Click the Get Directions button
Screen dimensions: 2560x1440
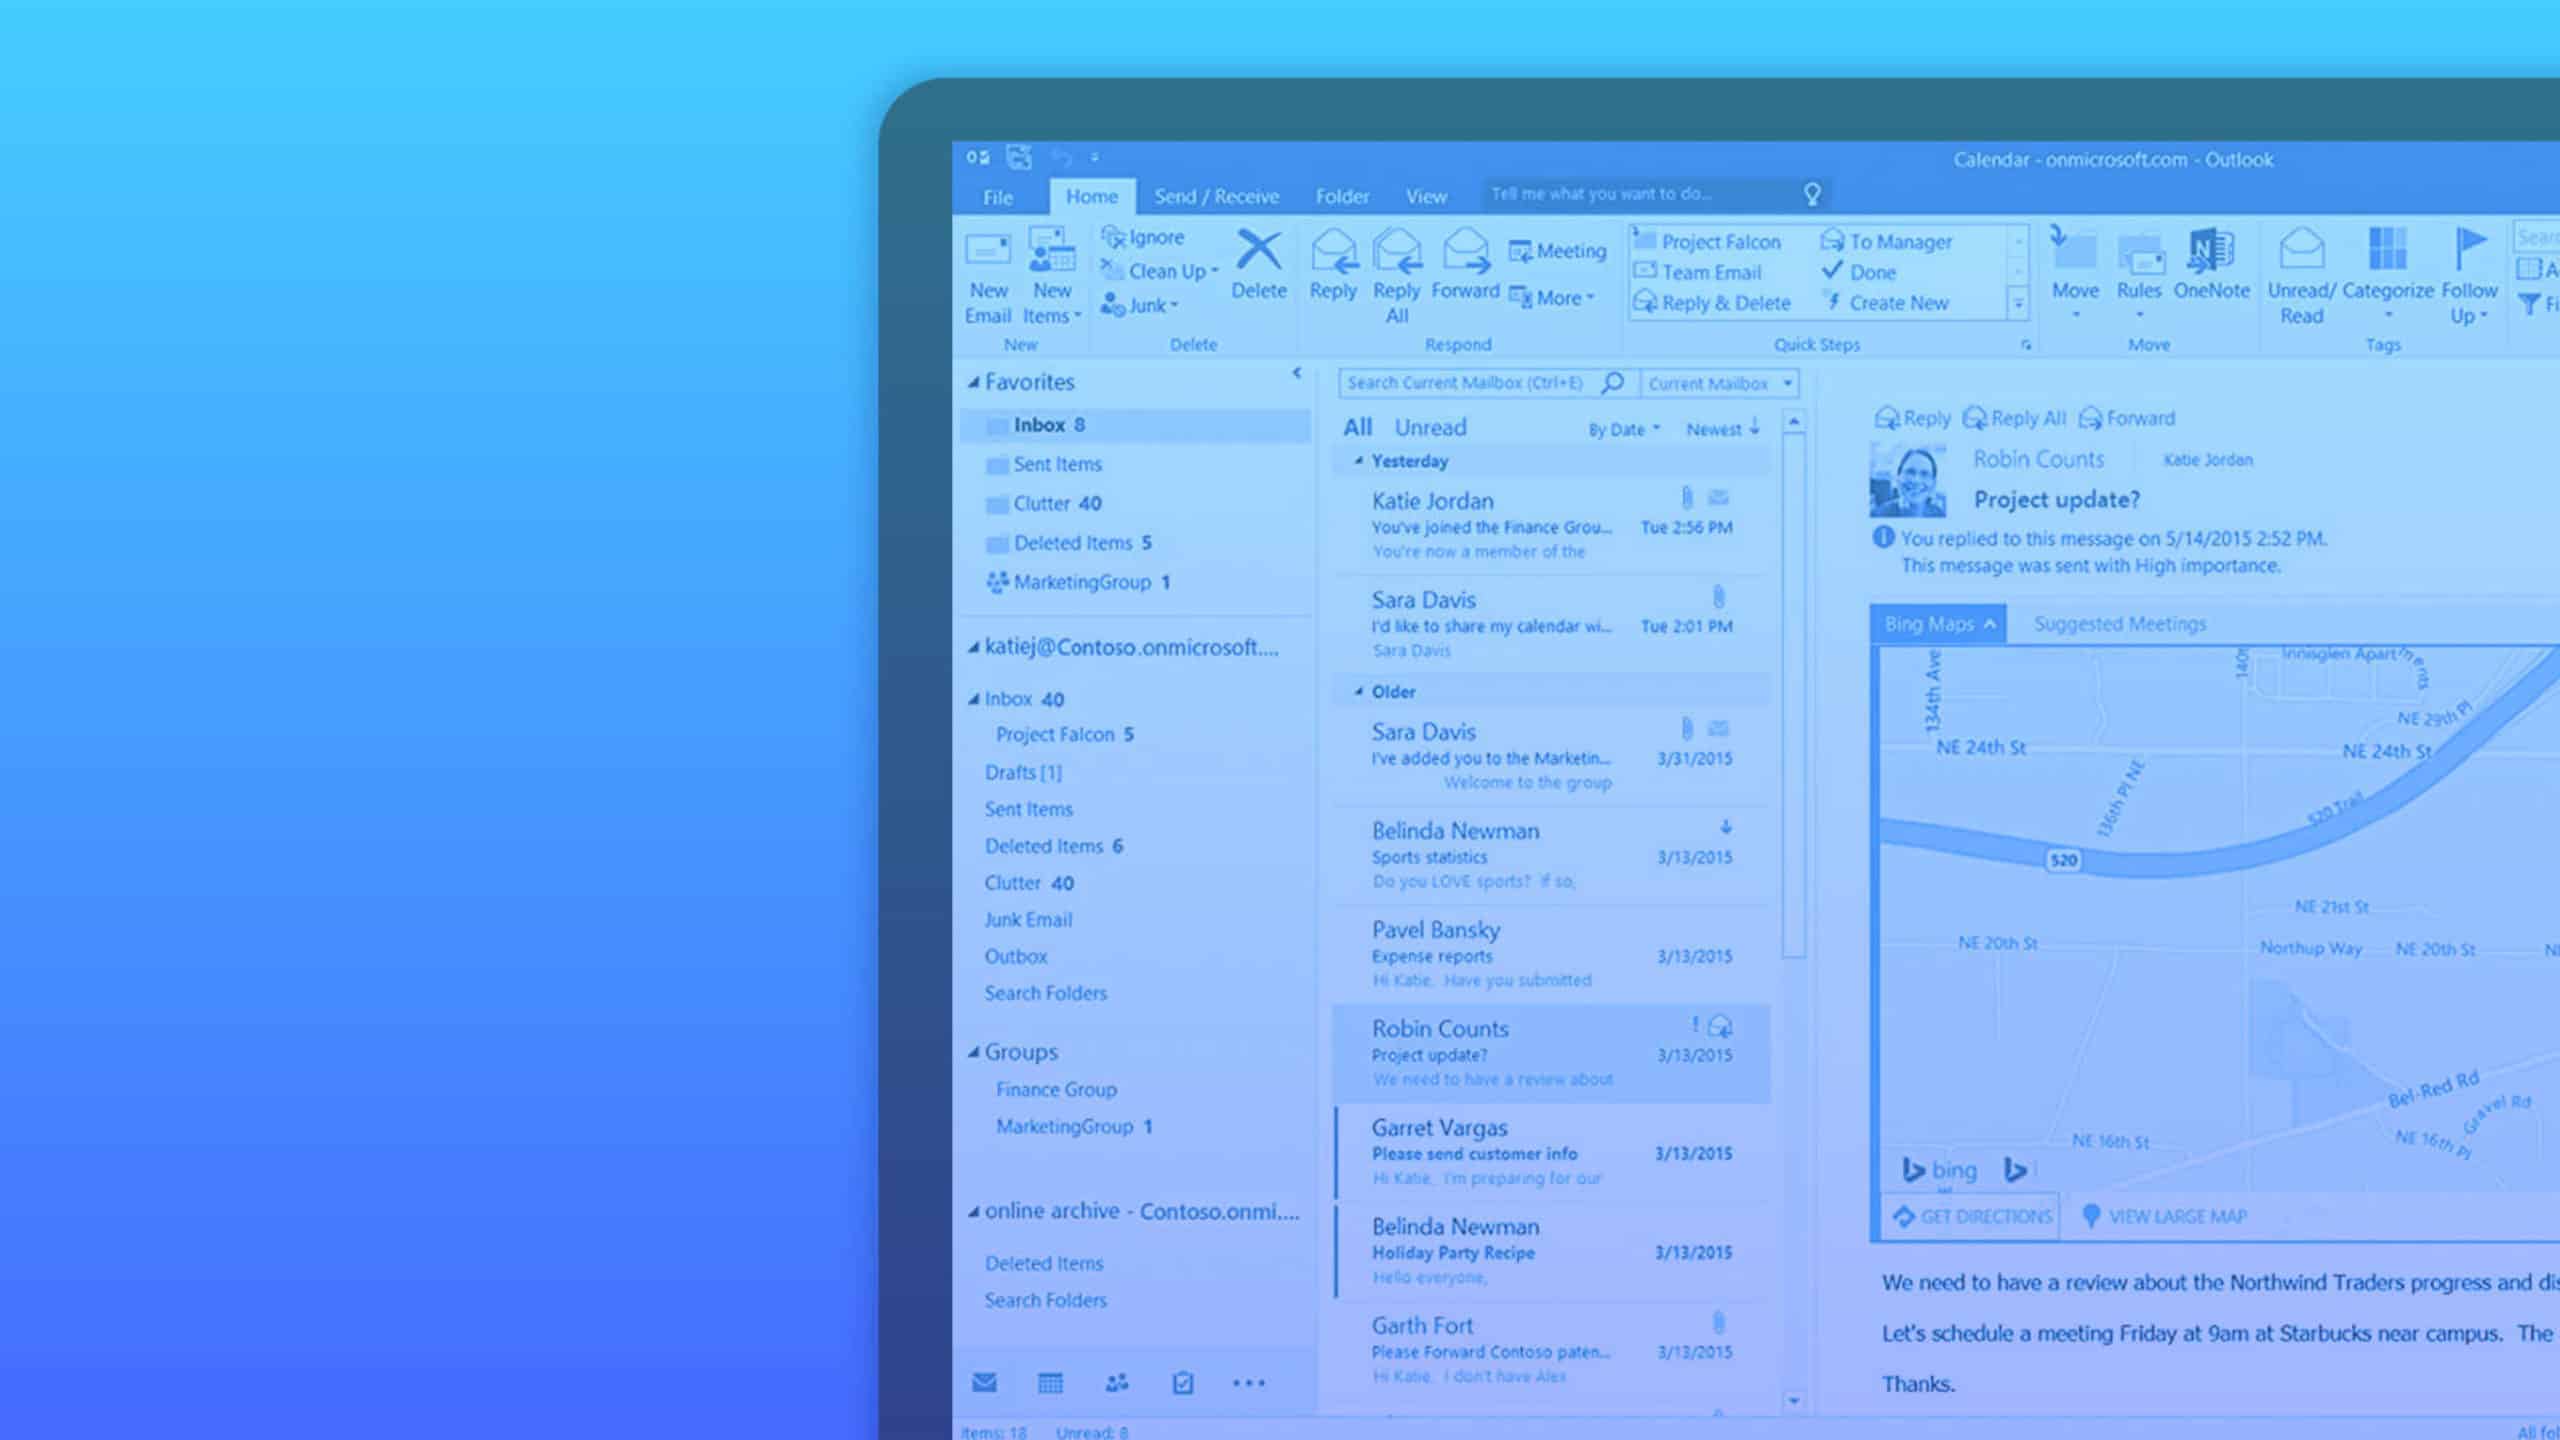pyautogui.click(x=1968, y=1216)
